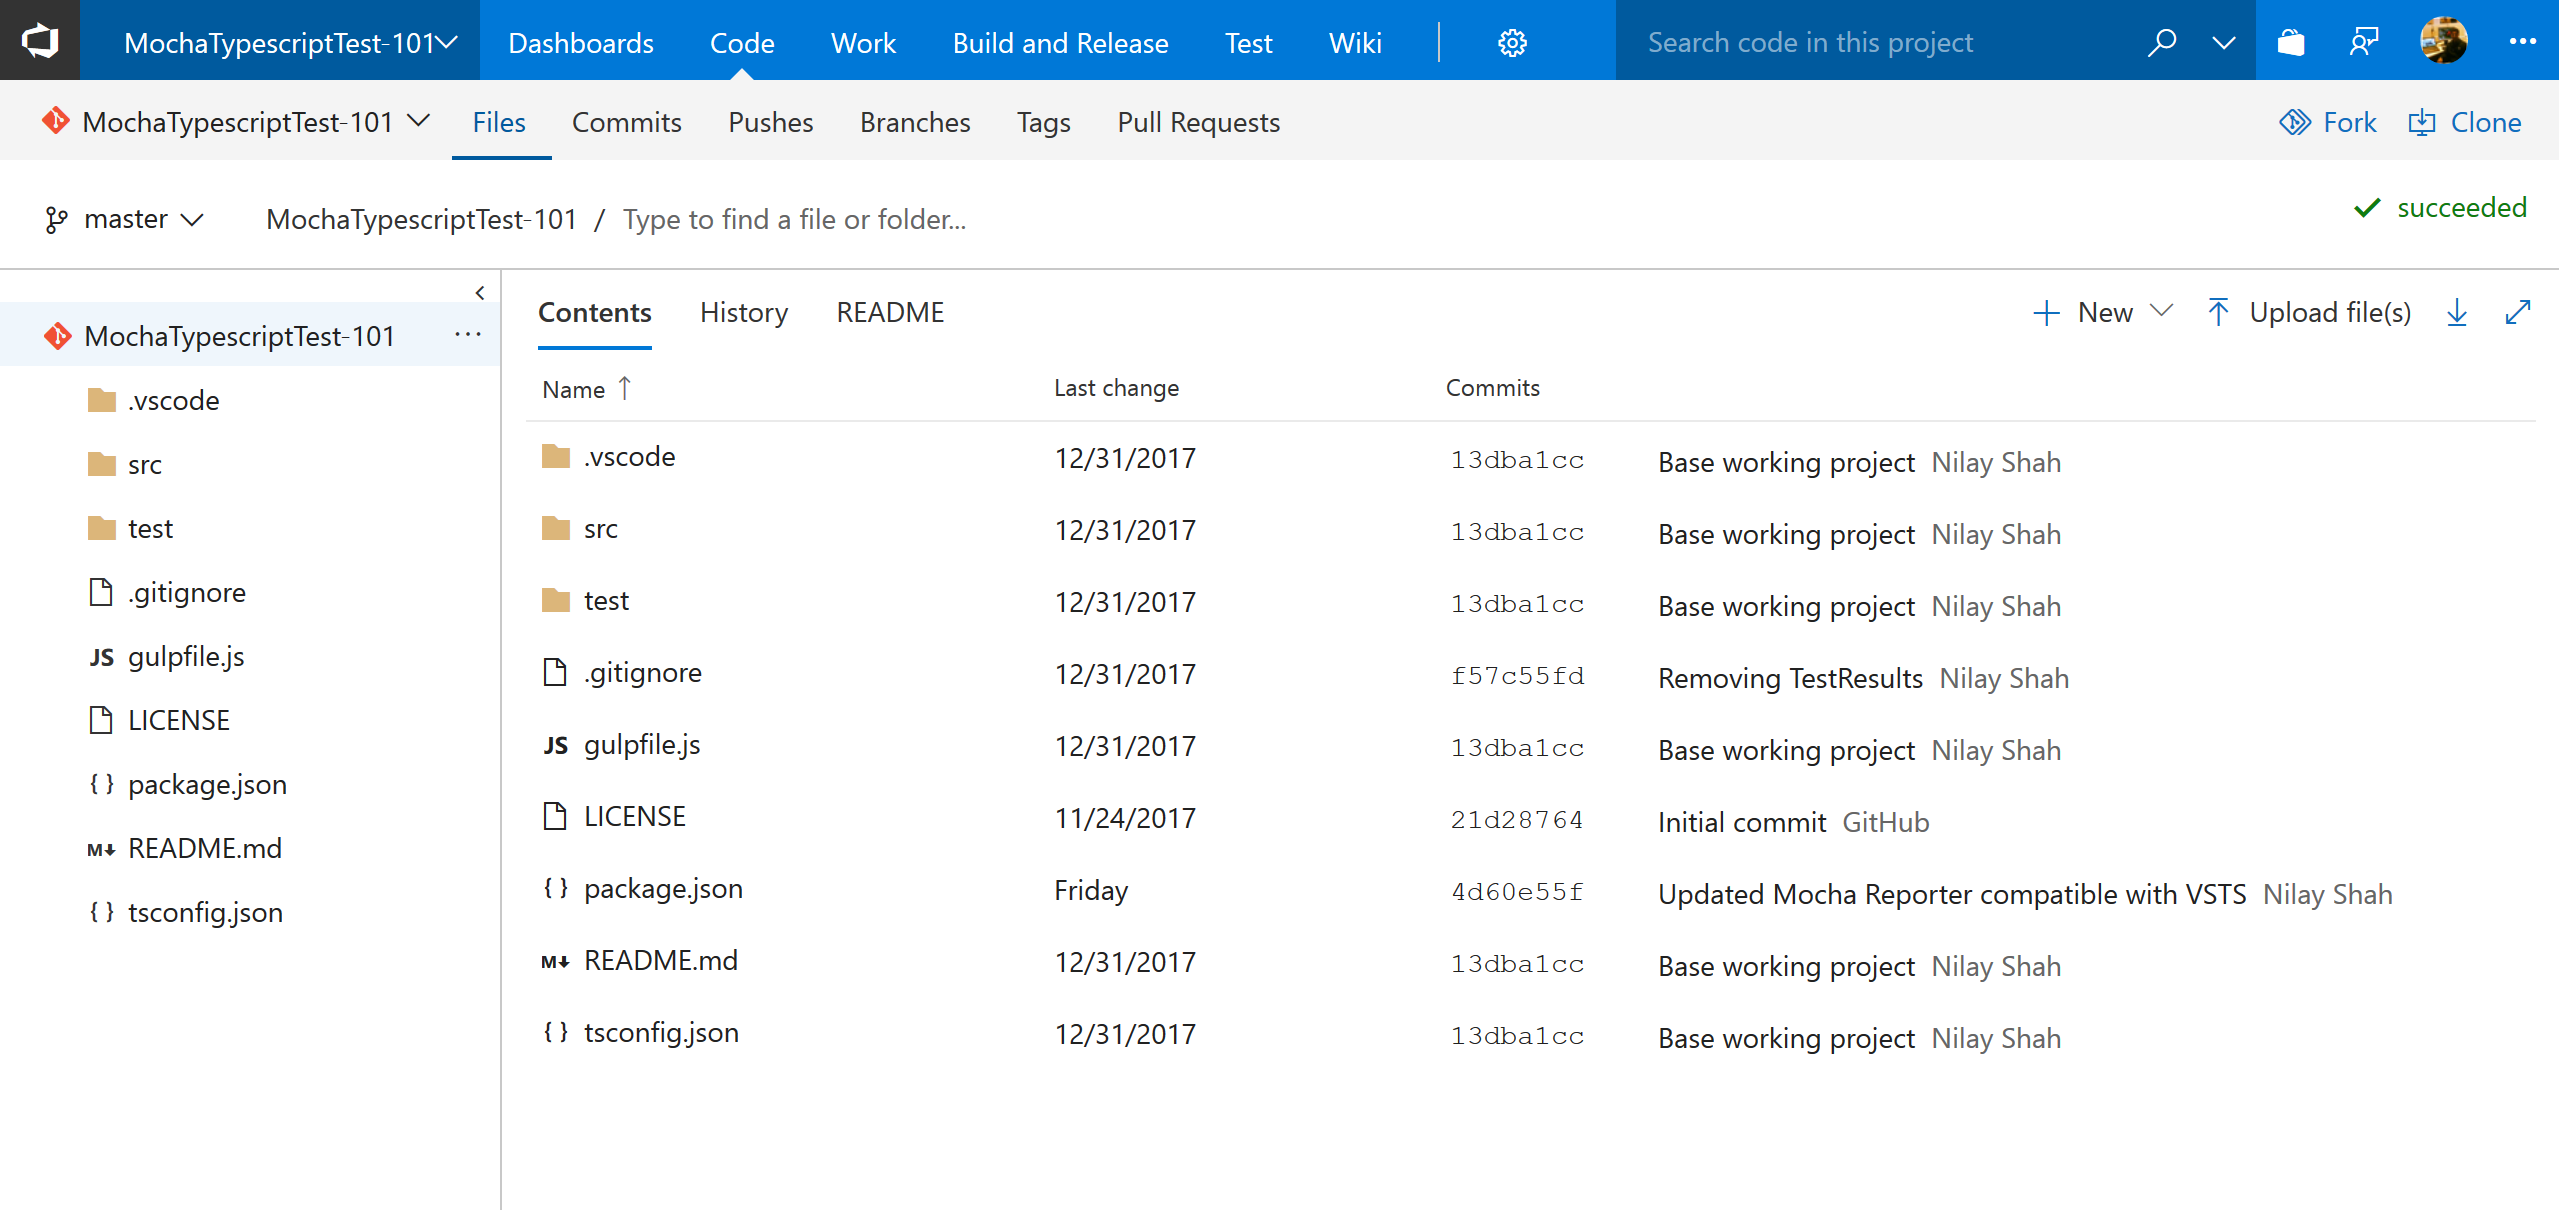Switch to the Pushes tab

pyautogui.click(x=771, y=122)
